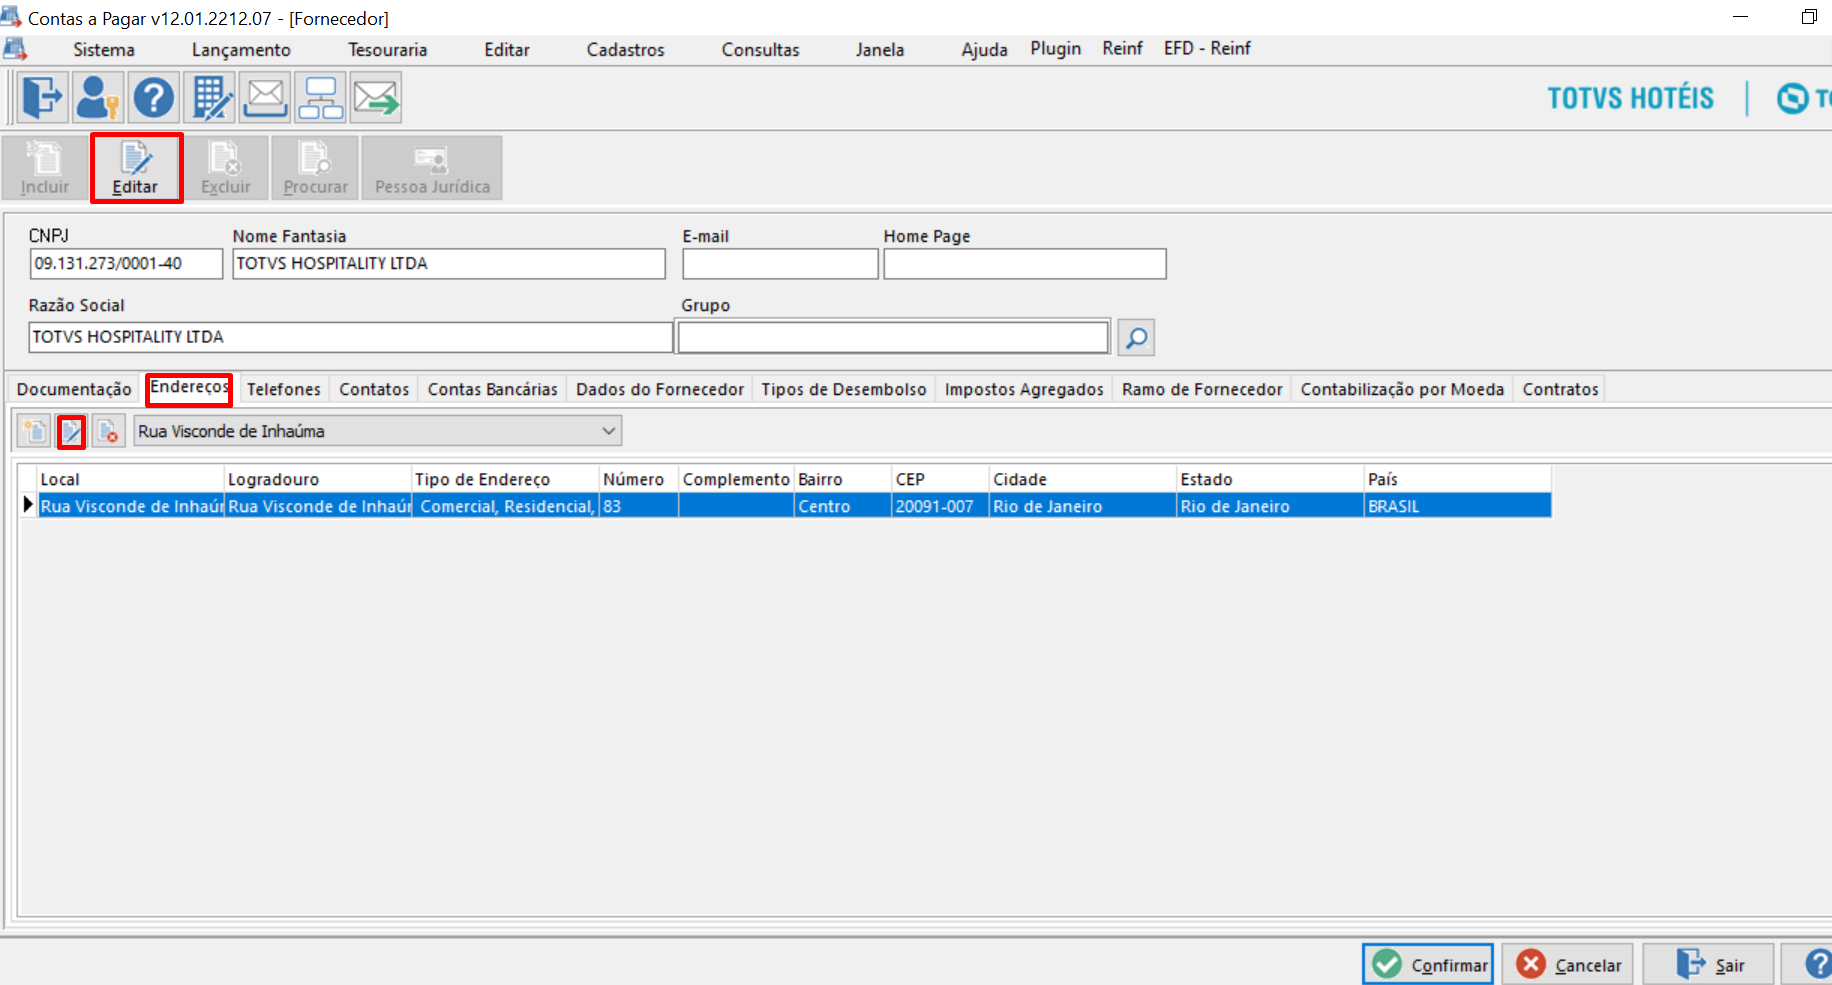This screenshot has width=1832, height=985.
Task: Click the help icon at bottom right
Action: (x=1817, y=964)
